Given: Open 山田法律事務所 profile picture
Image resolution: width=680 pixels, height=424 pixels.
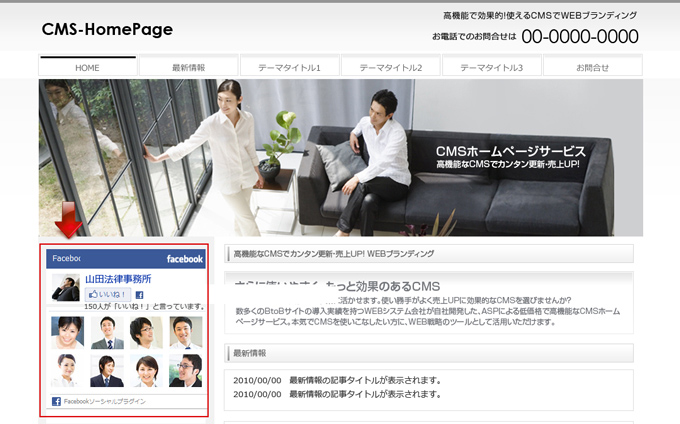Looking at the screenshot, I should (x=65, y=288).
